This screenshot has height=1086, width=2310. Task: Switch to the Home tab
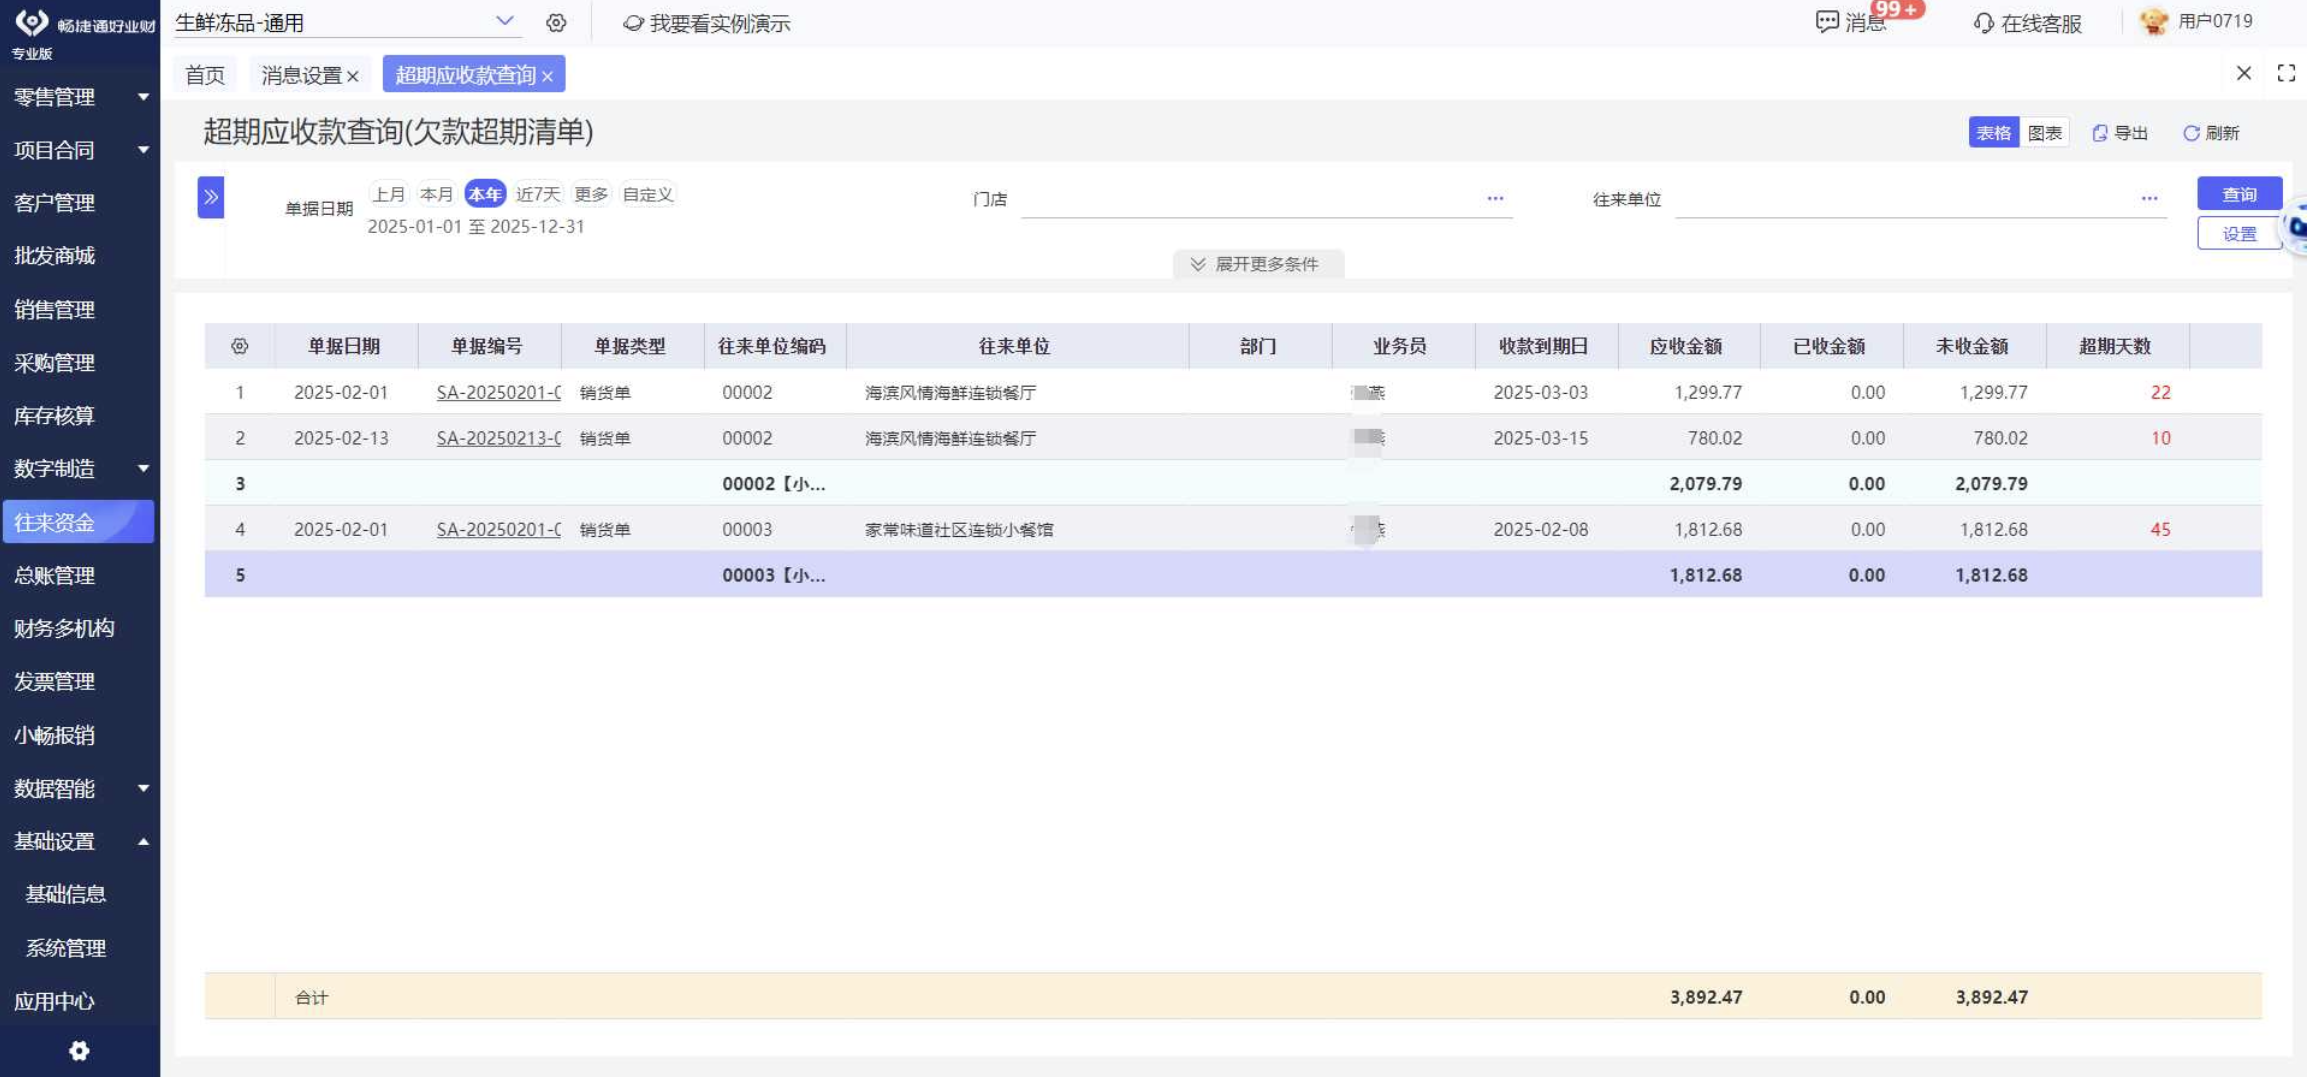205,75
